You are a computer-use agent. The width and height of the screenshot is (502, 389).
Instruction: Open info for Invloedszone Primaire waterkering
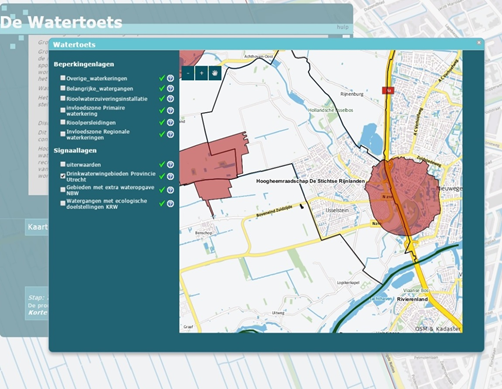[170, 111]
